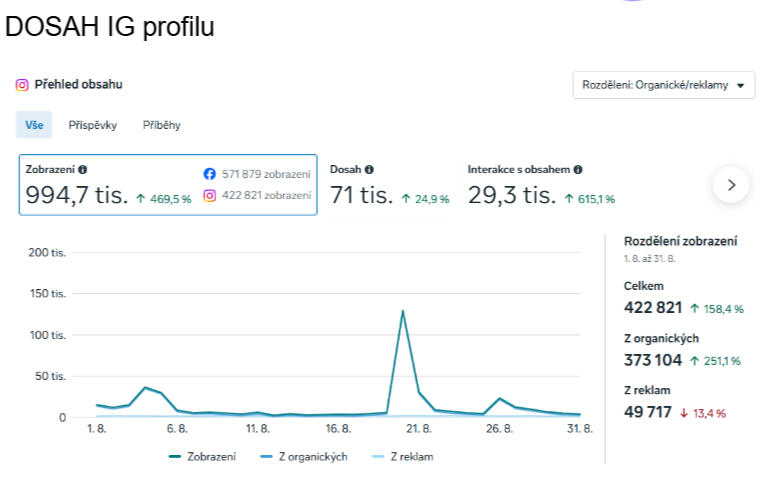Click the 200 tis. axis label
Screen dimensions: 766x485
47,253
